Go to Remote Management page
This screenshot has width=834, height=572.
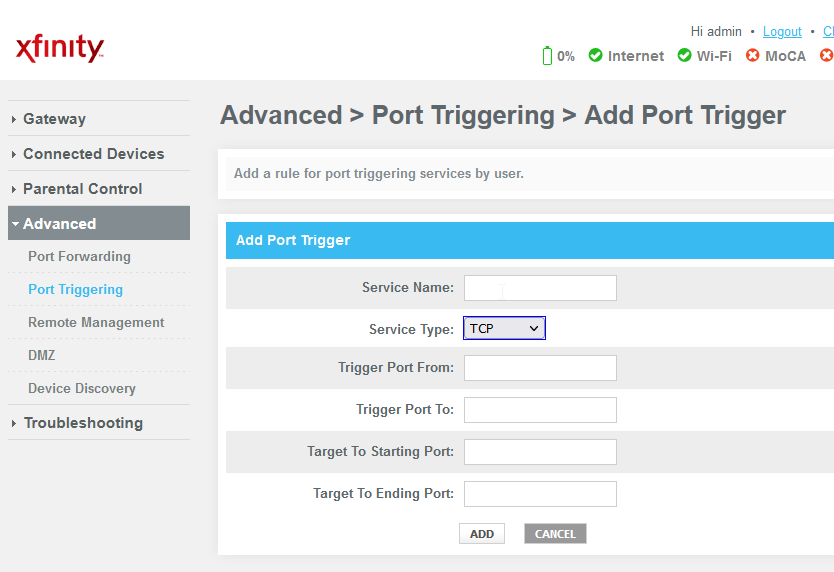tap(96, 323)
